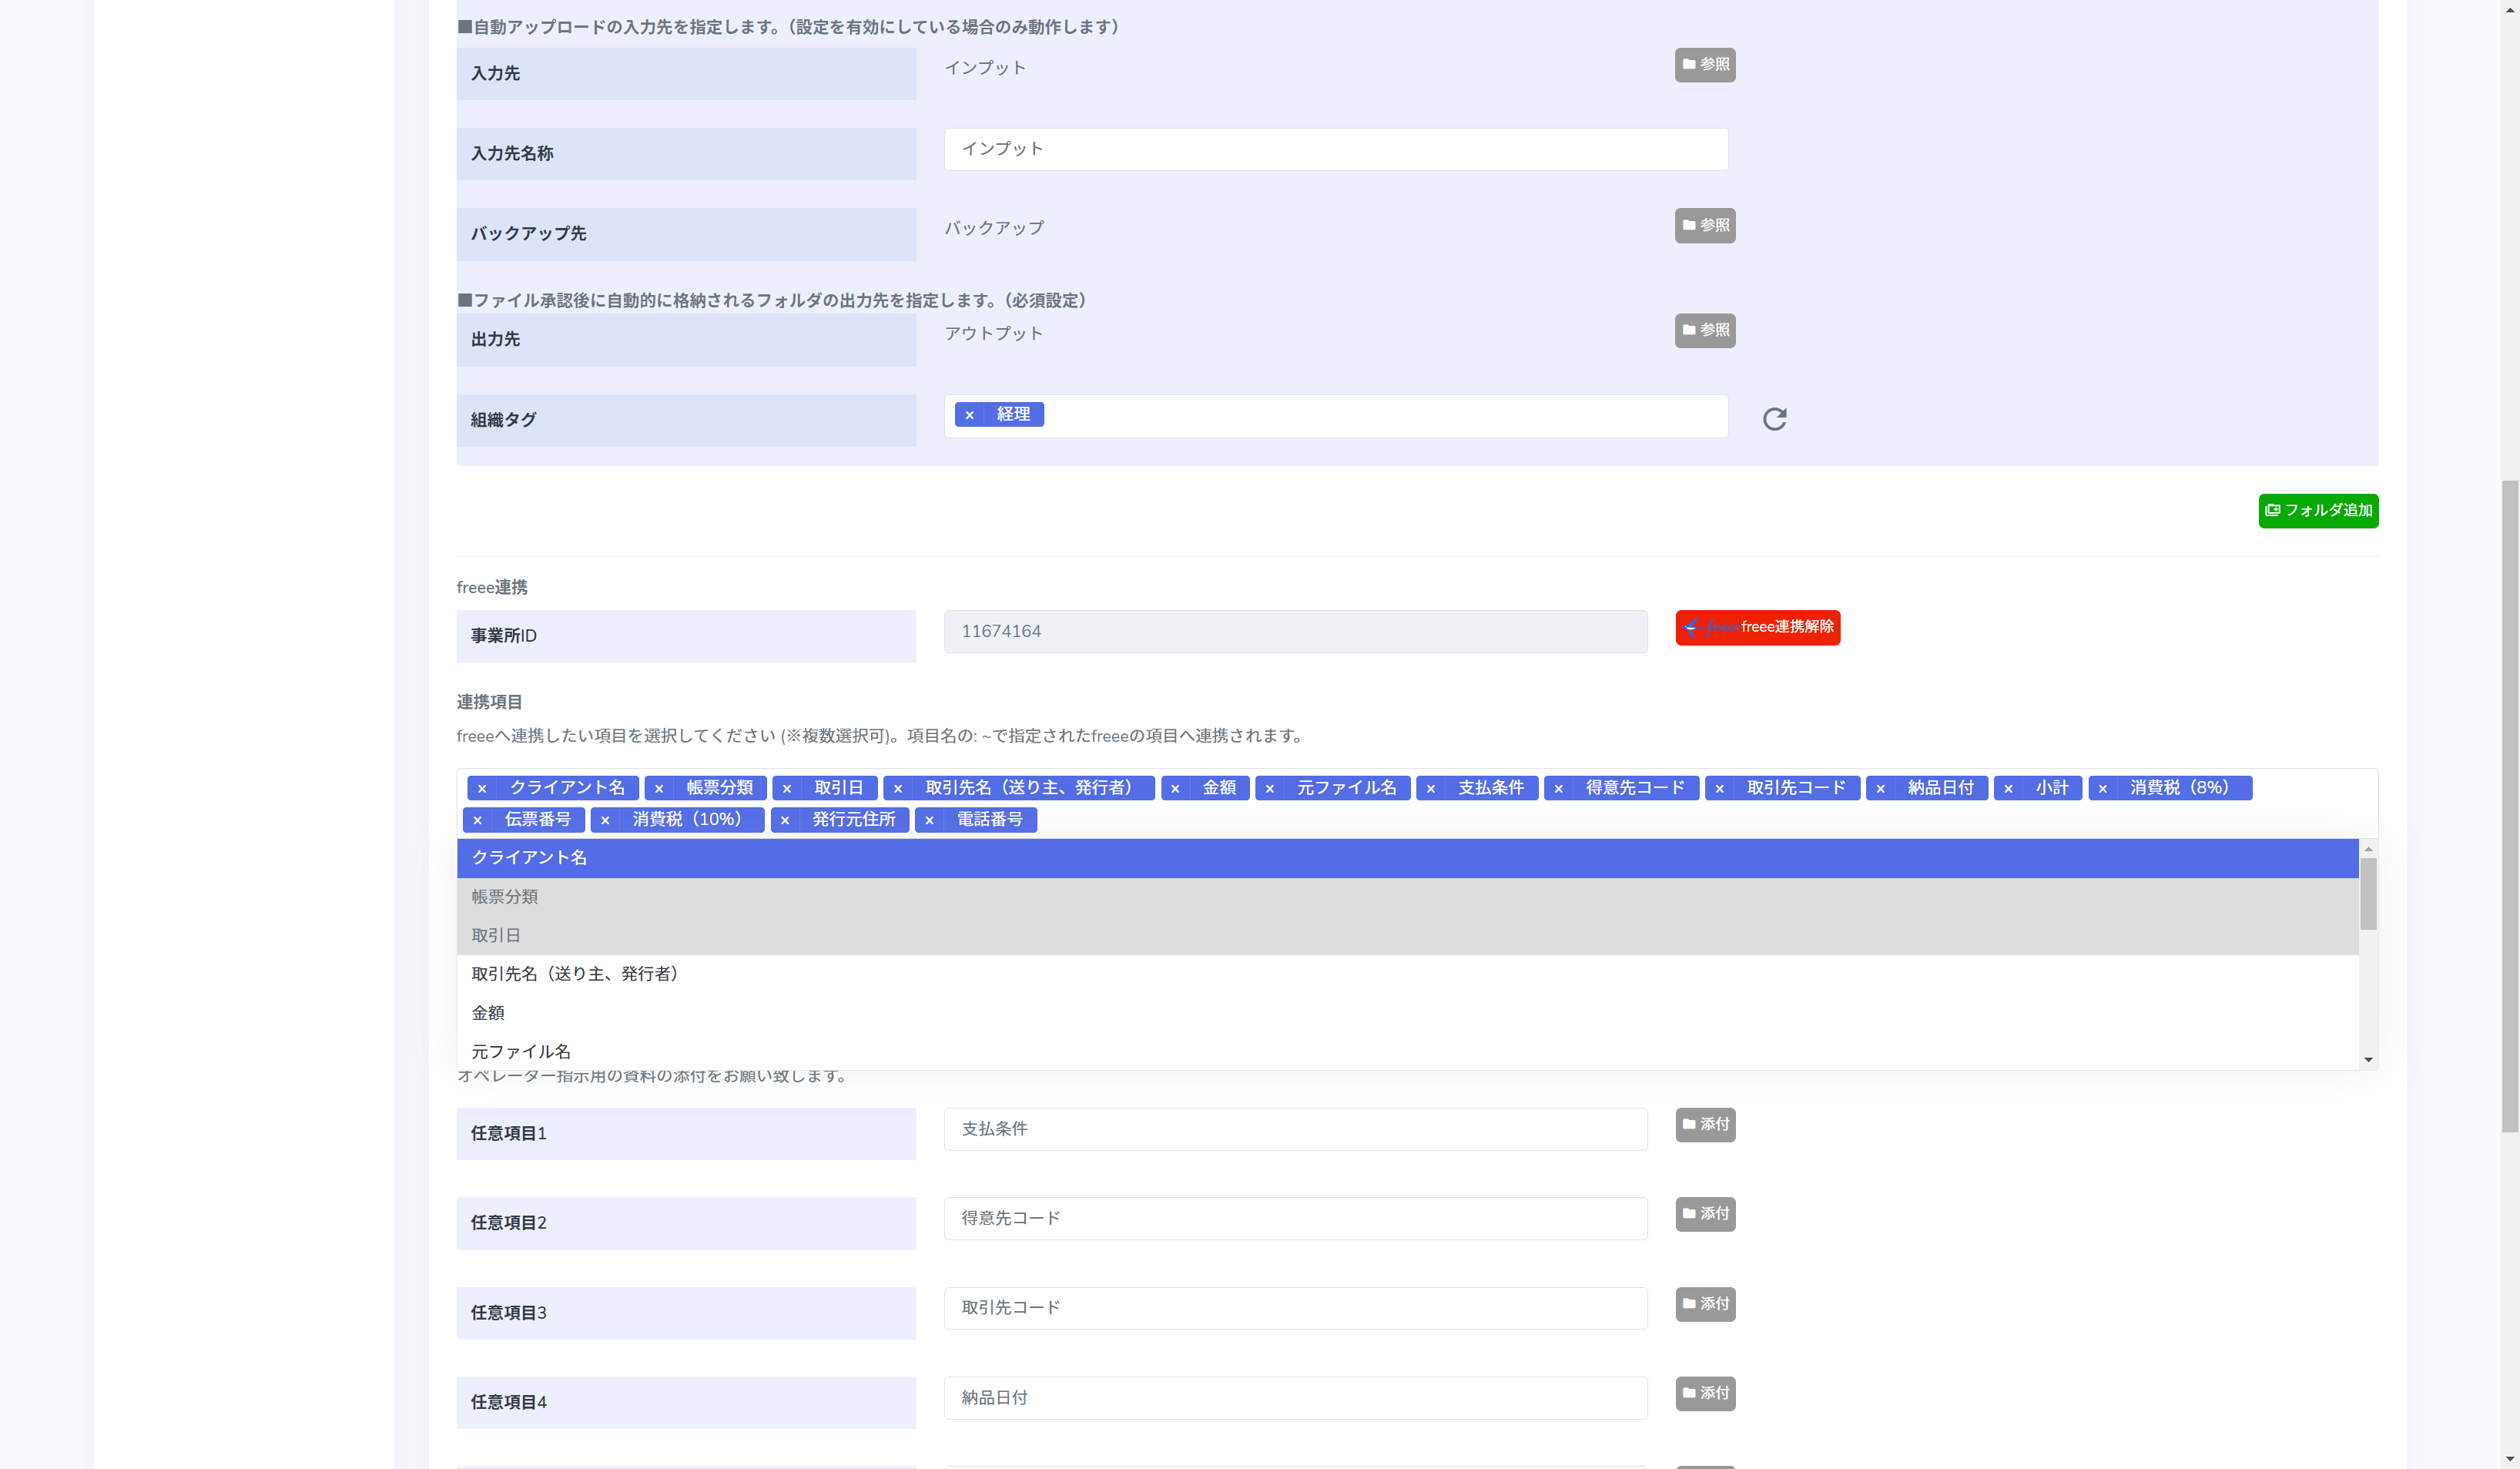Remove the 帳票分類 tag
The width and height of the screenshot is (2520, 1469).
pos(659,789)
